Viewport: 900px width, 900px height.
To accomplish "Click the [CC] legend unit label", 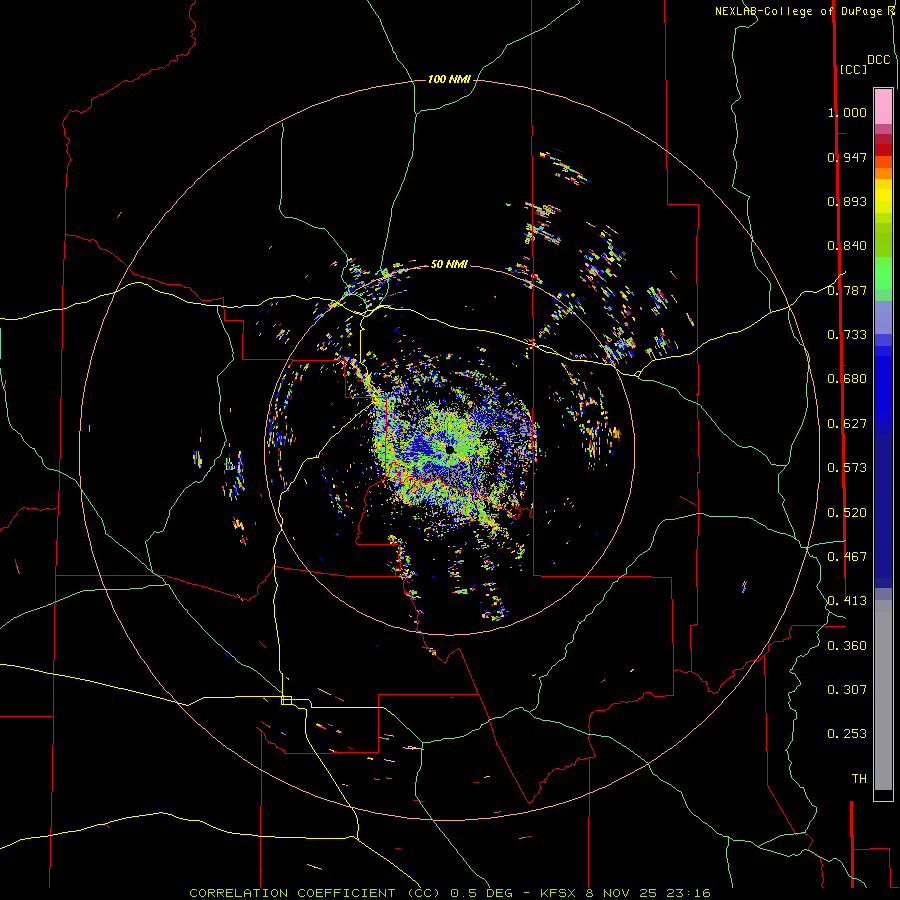I will pos(853,69).
